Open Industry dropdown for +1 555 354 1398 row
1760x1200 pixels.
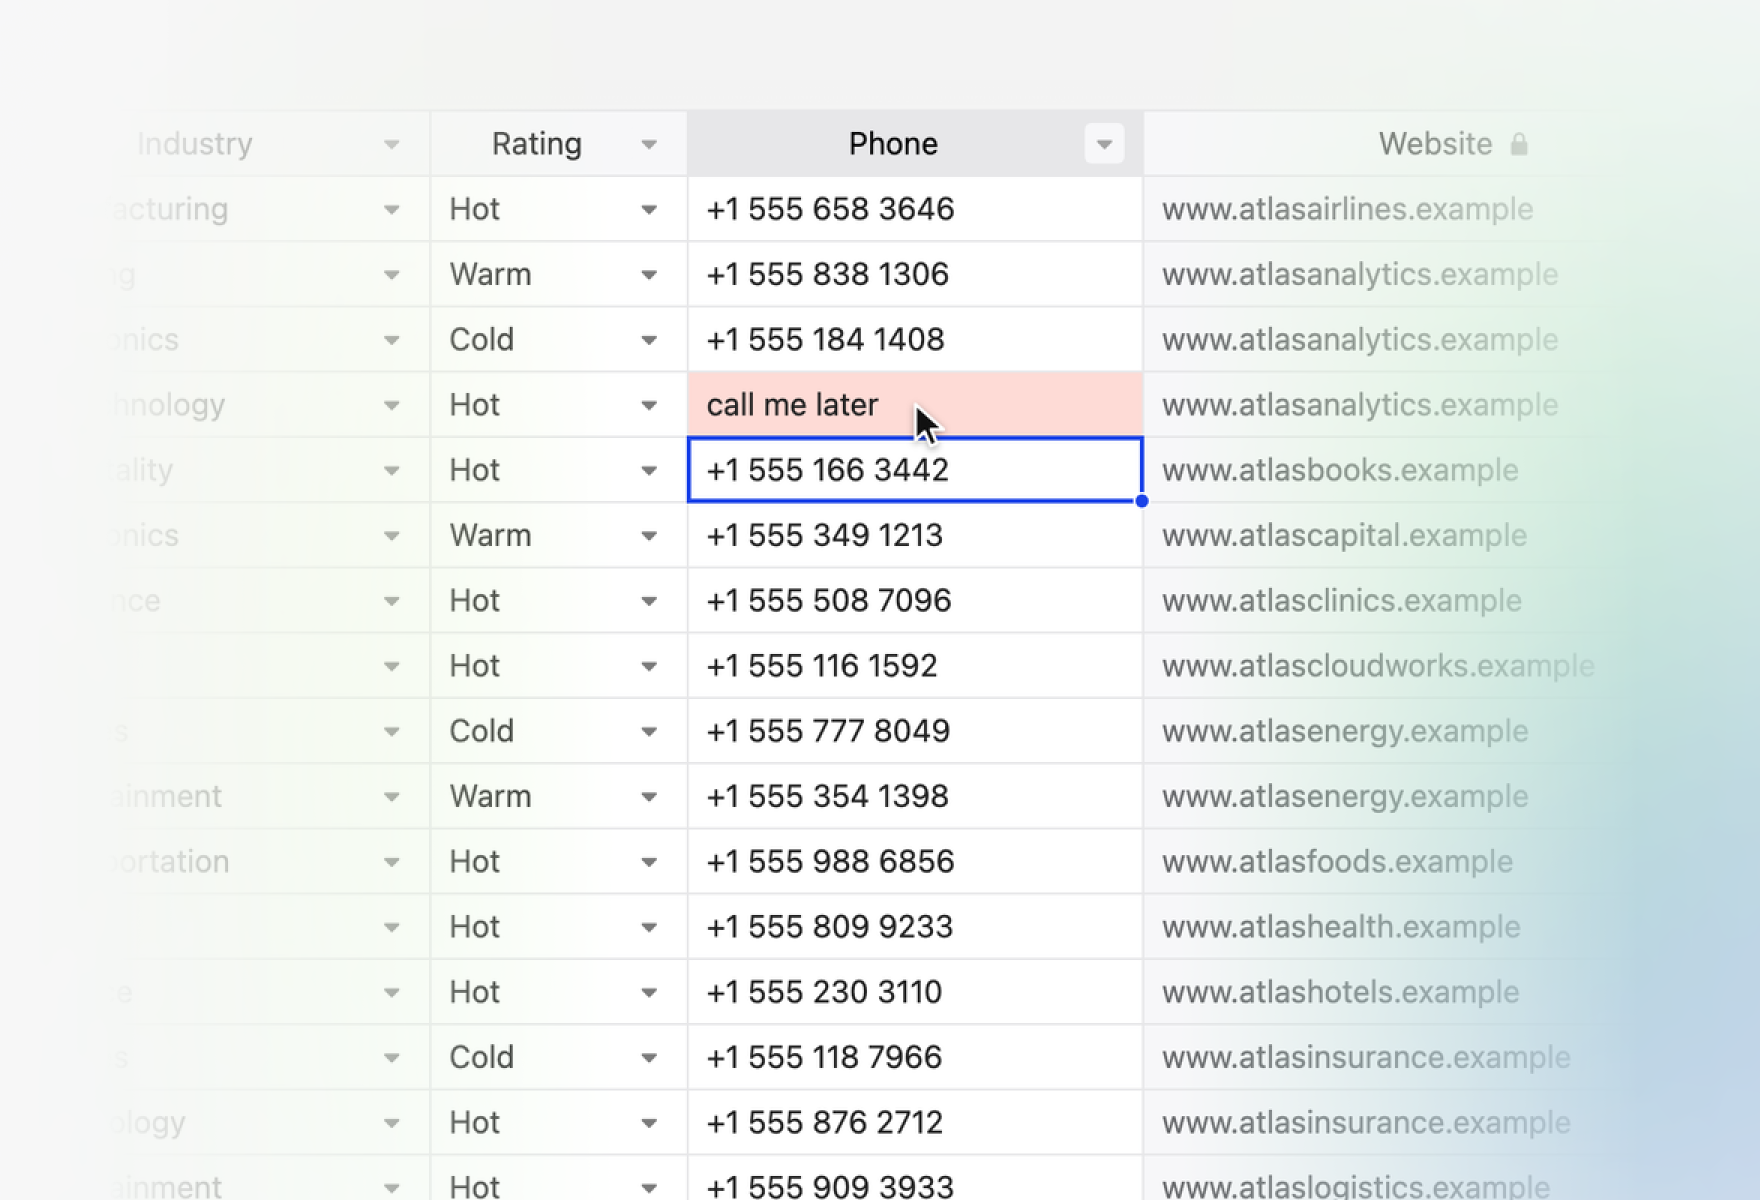tap(392, 797)
